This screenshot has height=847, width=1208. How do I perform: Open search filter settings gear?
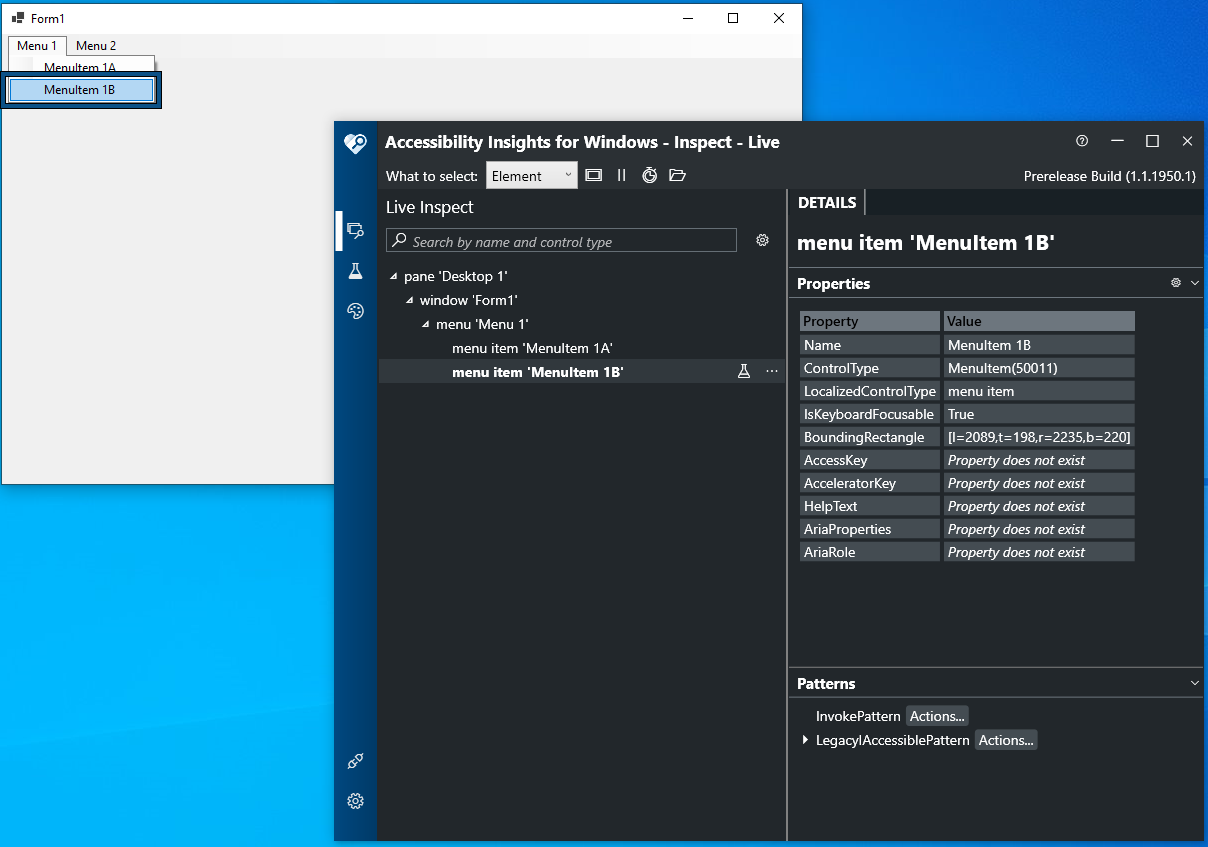762,240
